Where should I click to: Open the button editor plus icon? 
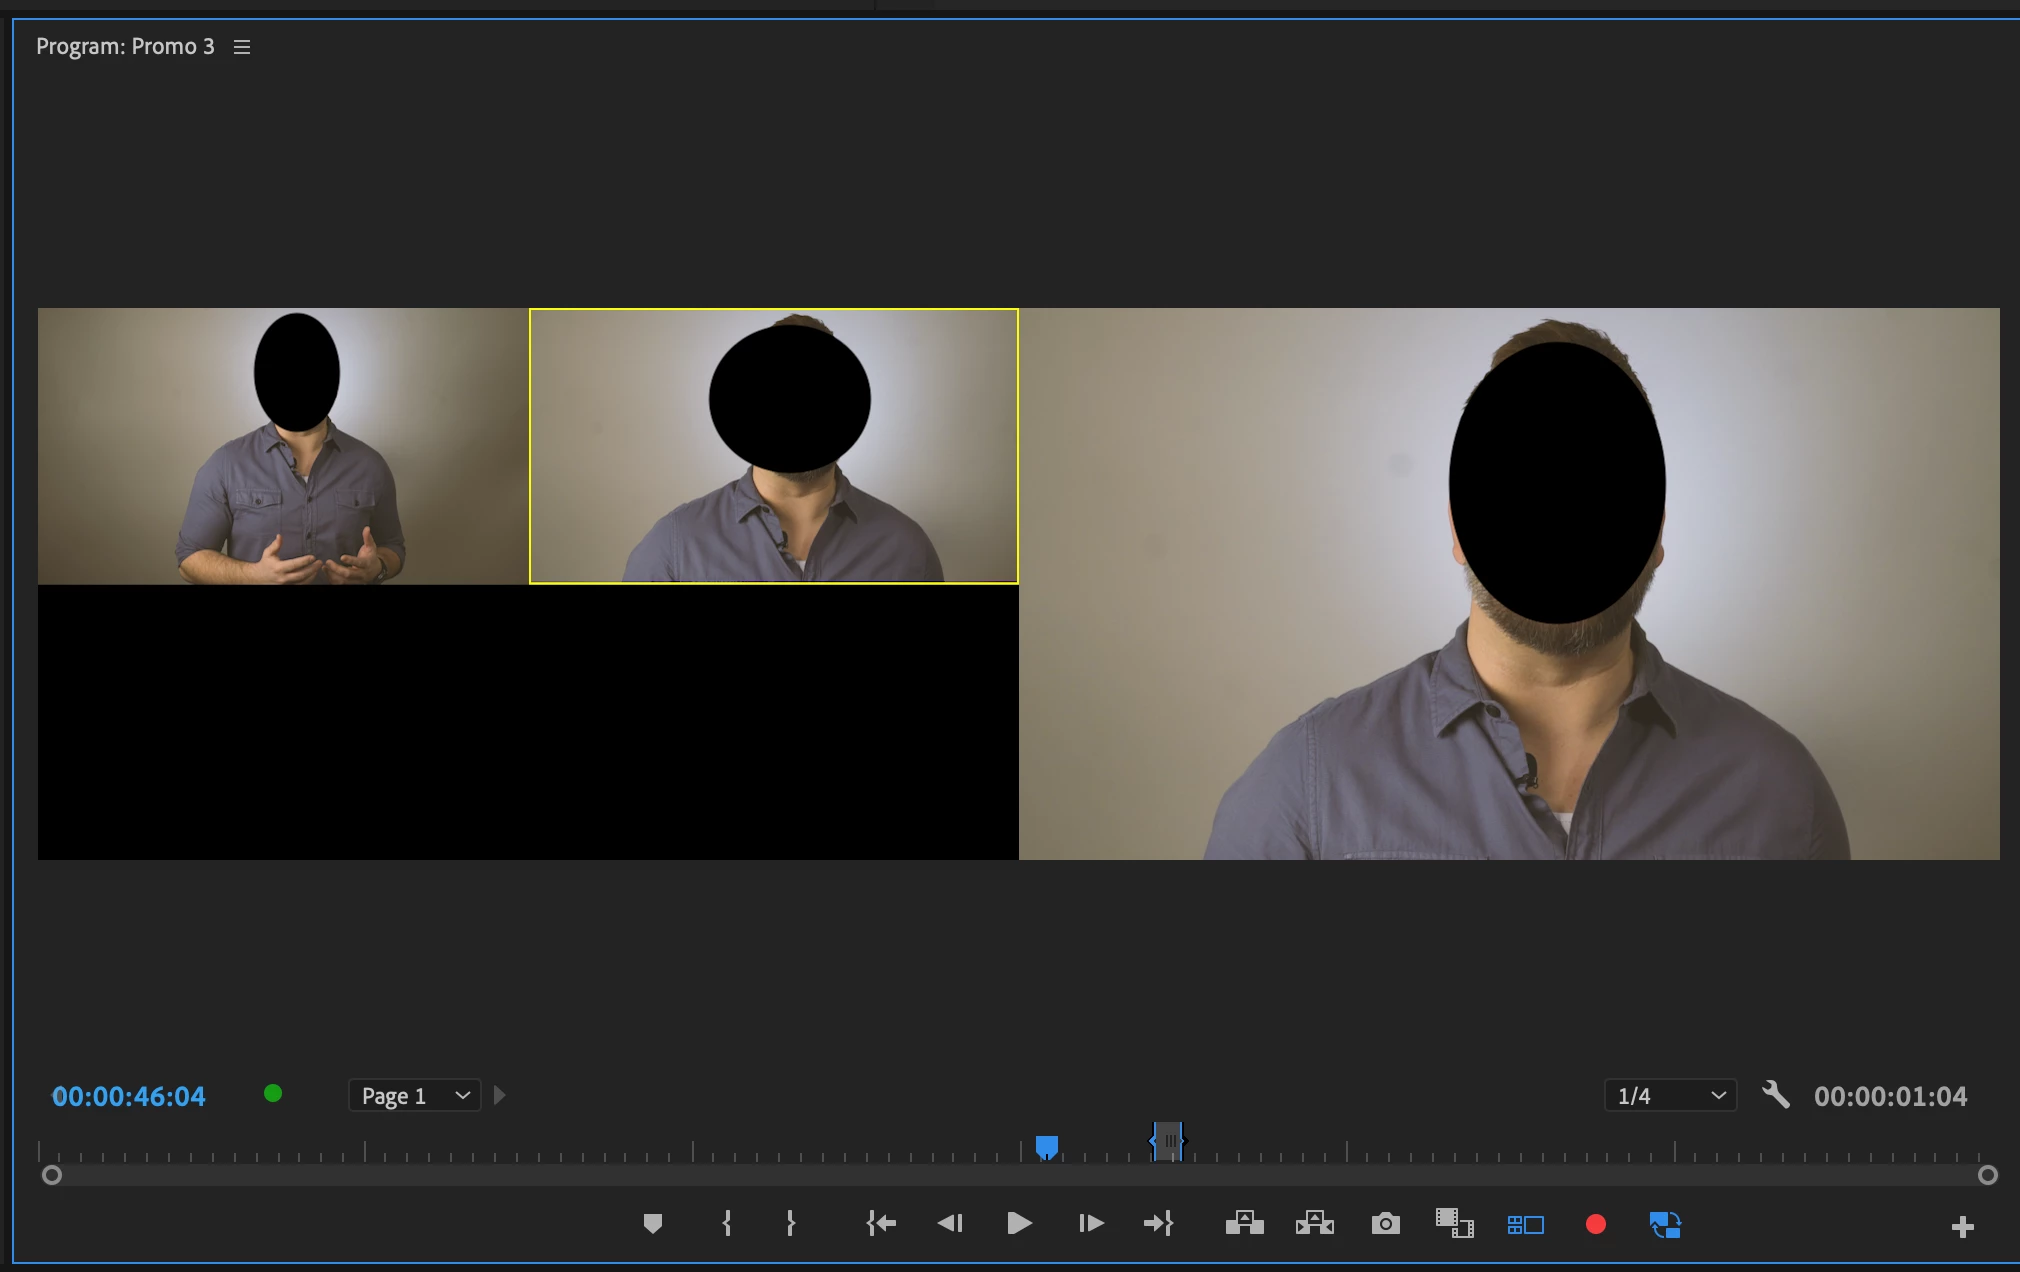coord(1962,1226)
